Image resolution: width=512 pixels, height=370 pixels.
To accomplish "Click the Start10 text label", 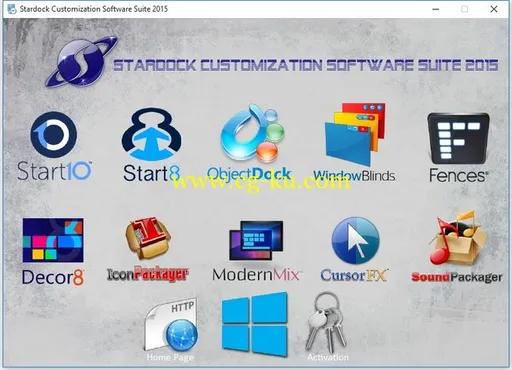I will (x=54, y=171).
